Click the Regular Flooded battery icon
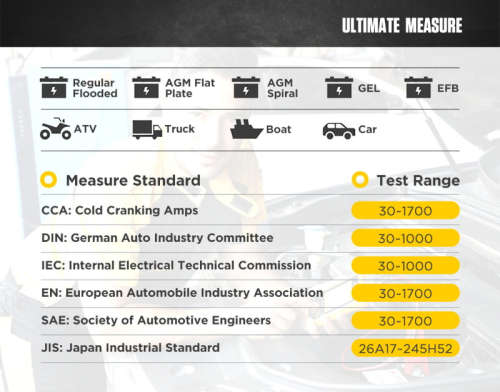The image size is (500, 392). [x=54, y=88]
